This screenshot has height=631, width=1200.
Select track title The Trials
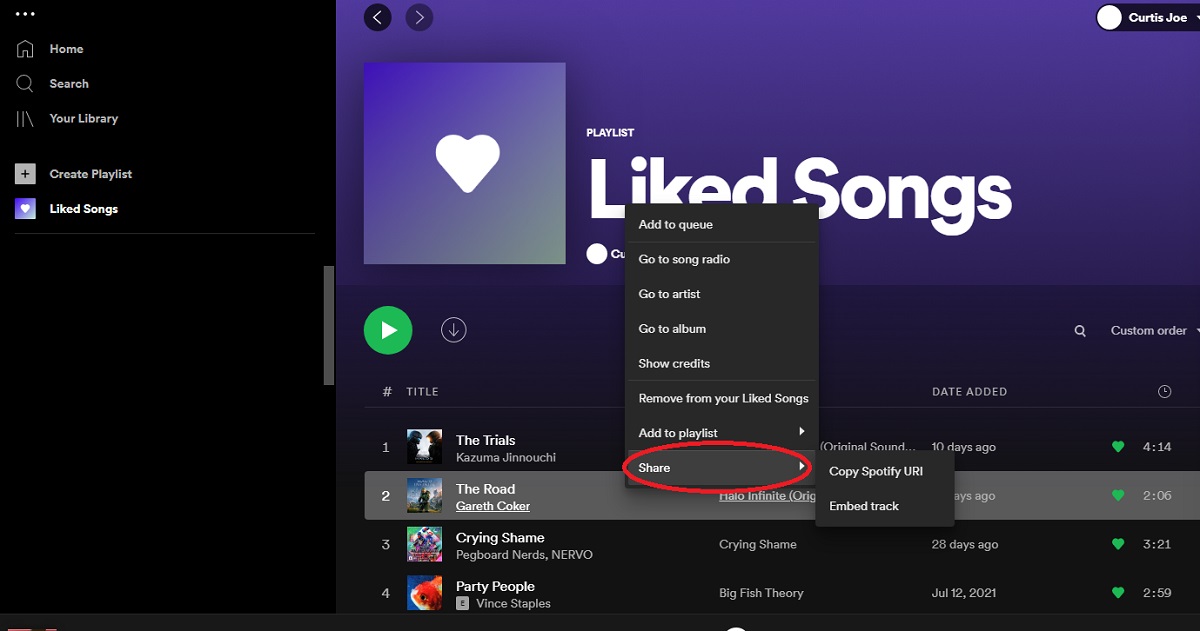click(x=485, y=440)
